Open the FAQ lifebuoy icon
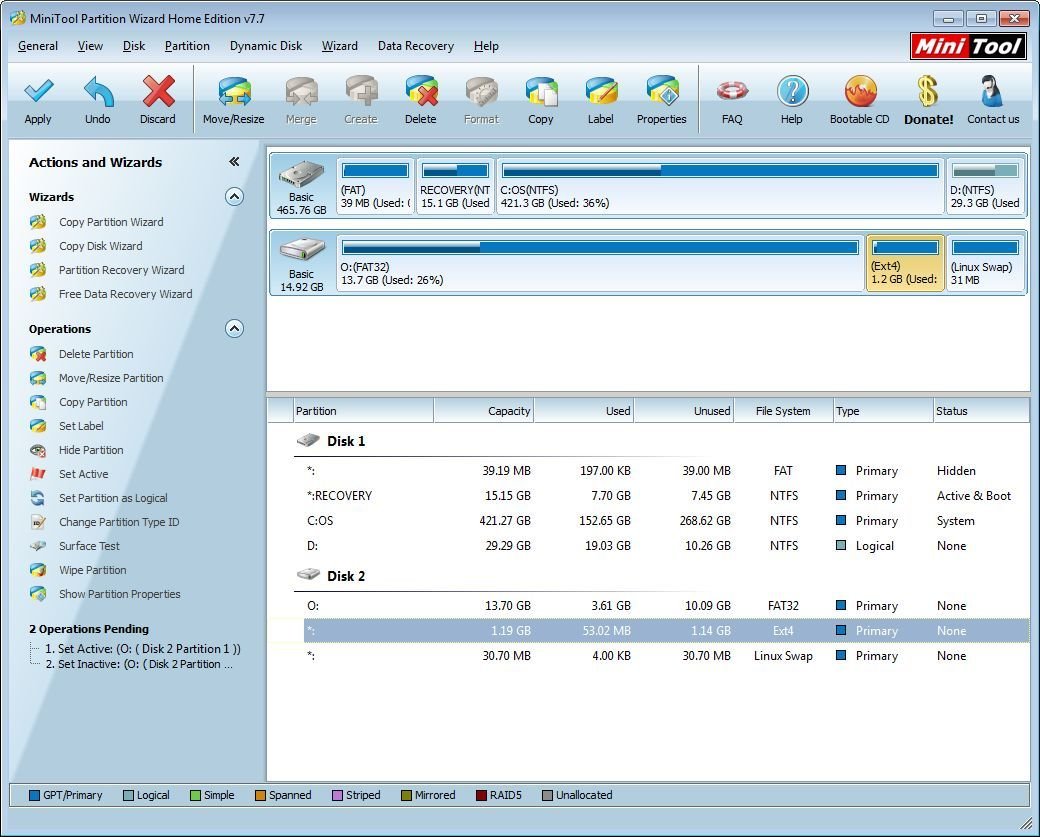This screenshot has height=837, width=1040. point(732,91)
